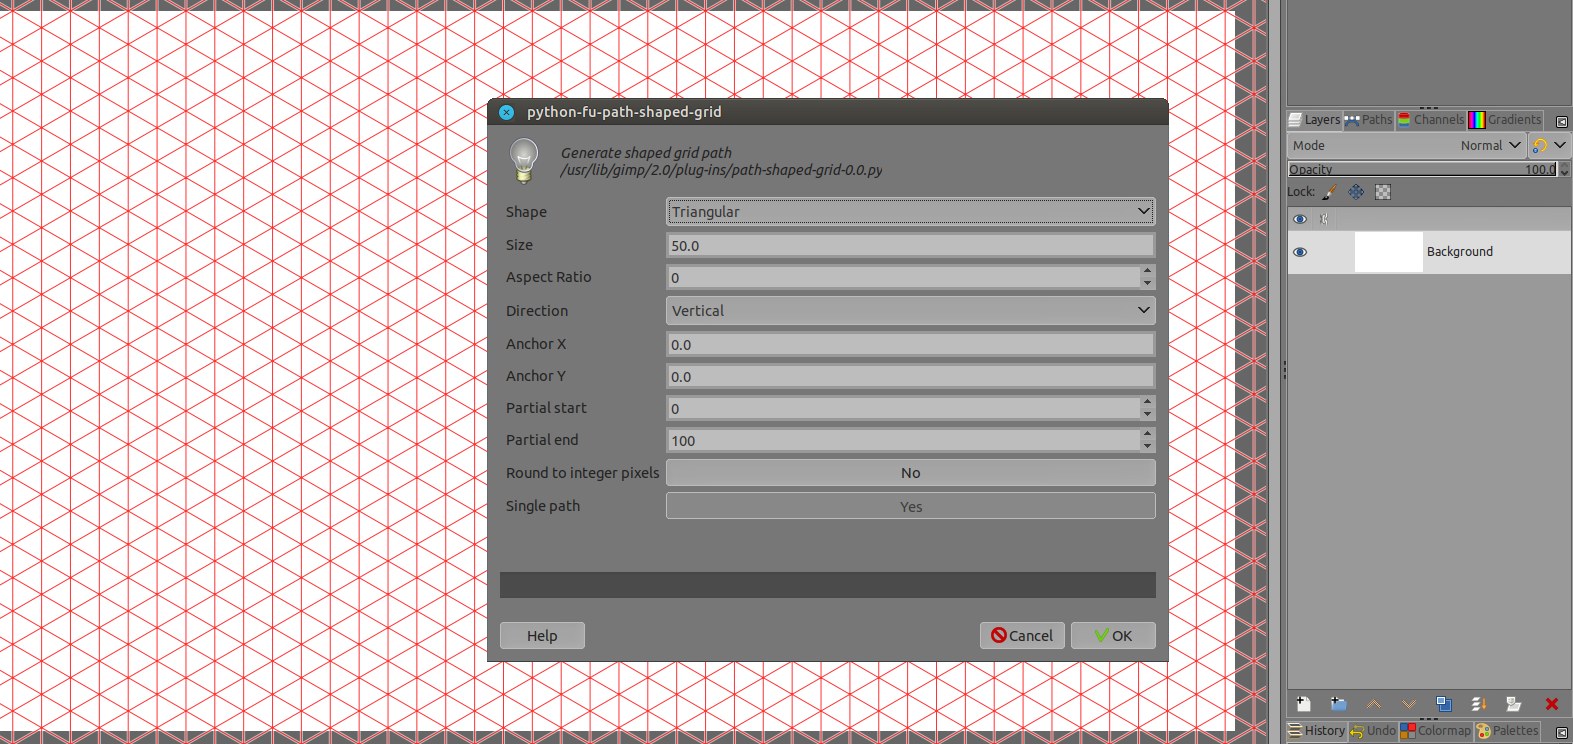Switch to the Colormap tab

pyautogui.click(x=1436, y=731)
